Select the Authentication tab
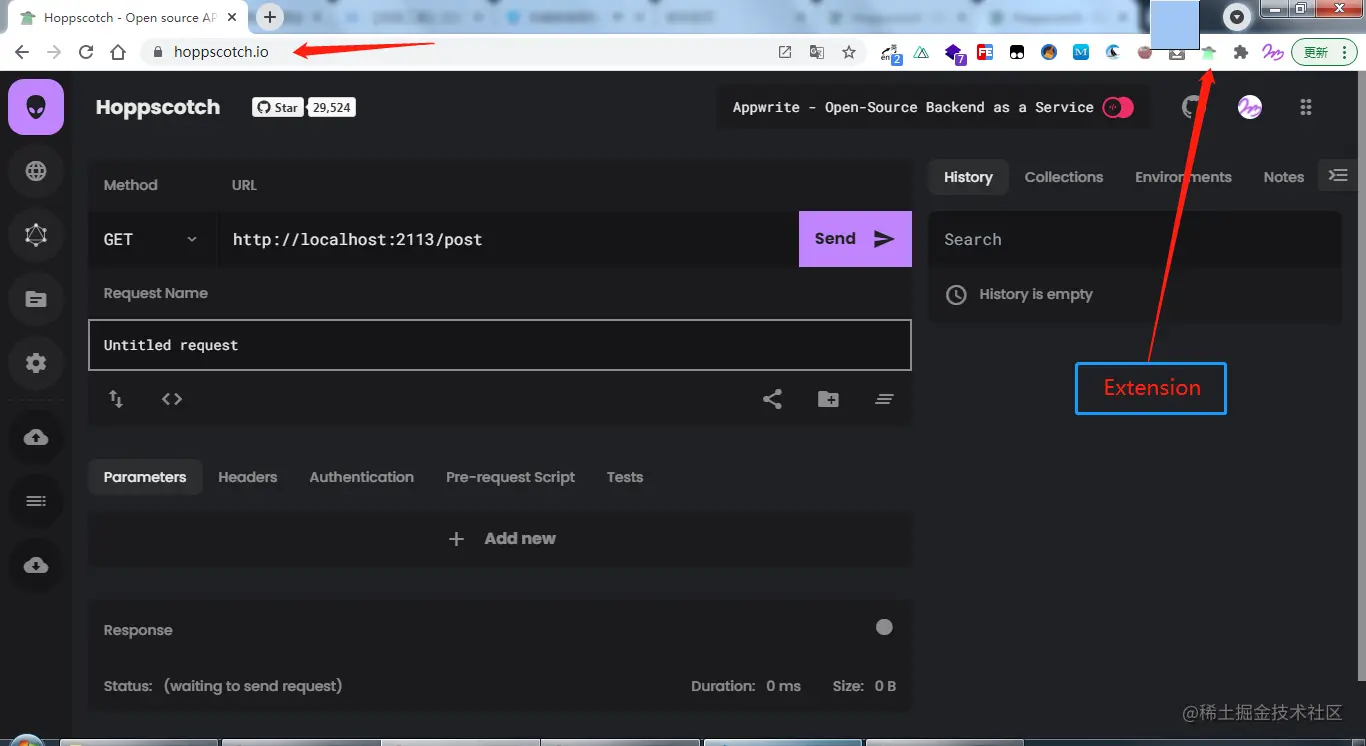Image resolution: width=1366 pixels, height=746 pixels. 362,477
